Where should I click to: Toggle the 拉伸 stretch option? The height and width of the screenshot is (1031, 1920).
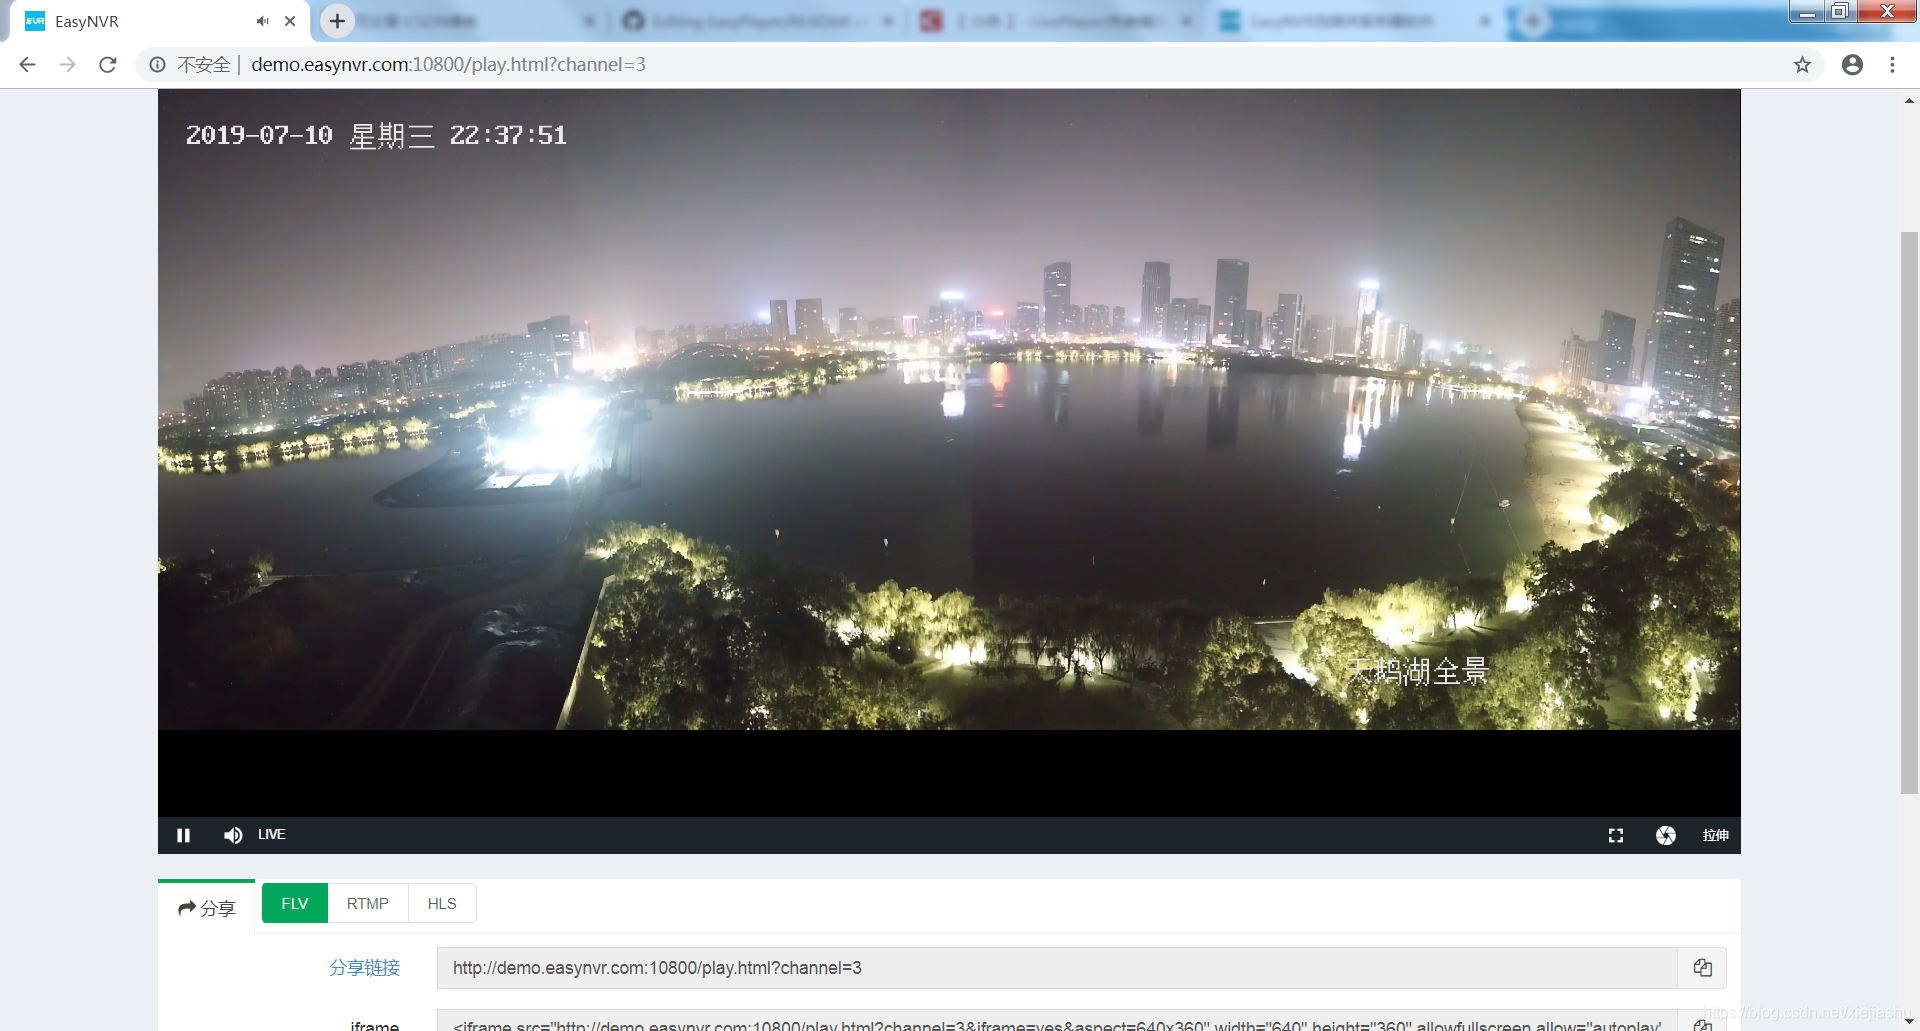1716,835
